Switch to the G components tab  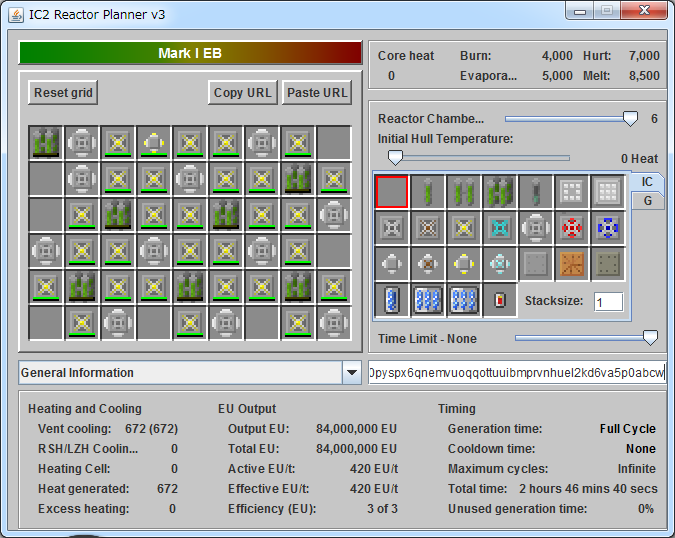click(x=647, y=201)
